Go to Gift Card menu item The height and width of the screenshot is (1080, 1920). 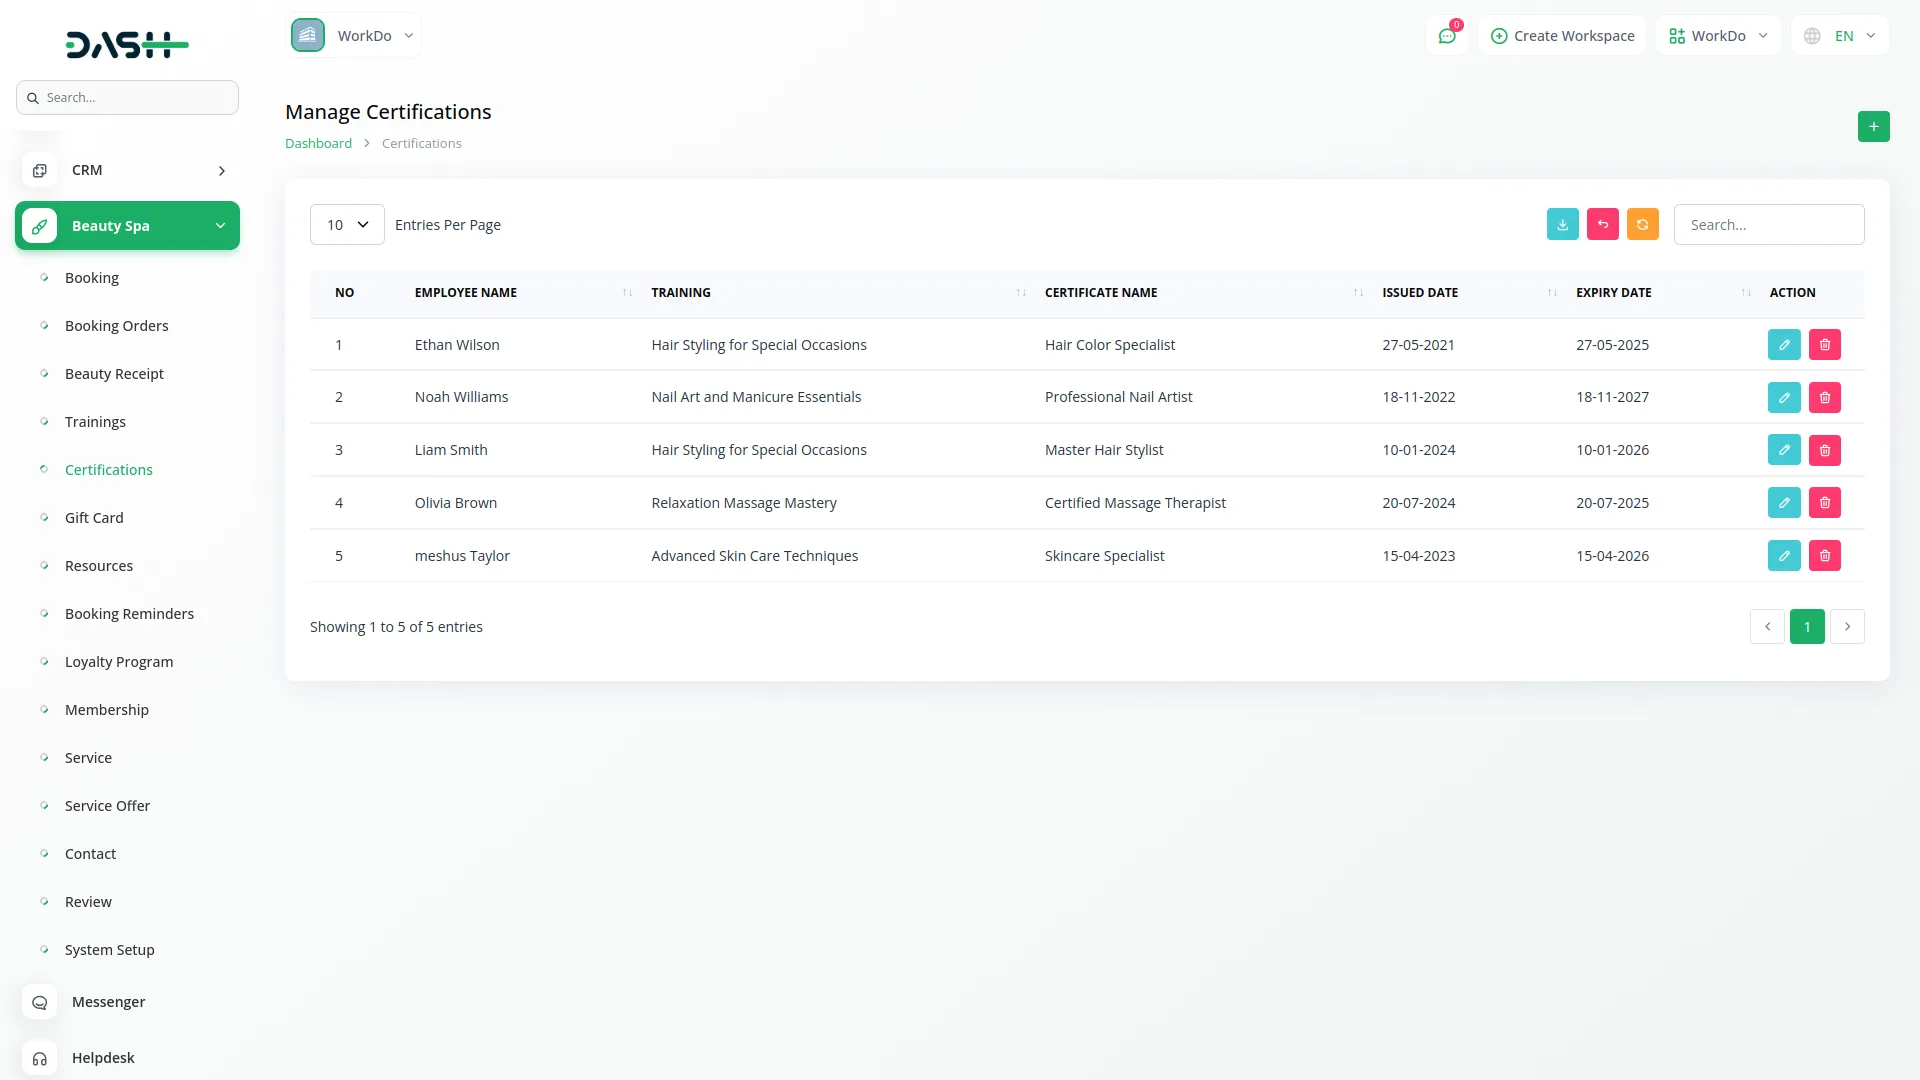[x=94, y=518]
